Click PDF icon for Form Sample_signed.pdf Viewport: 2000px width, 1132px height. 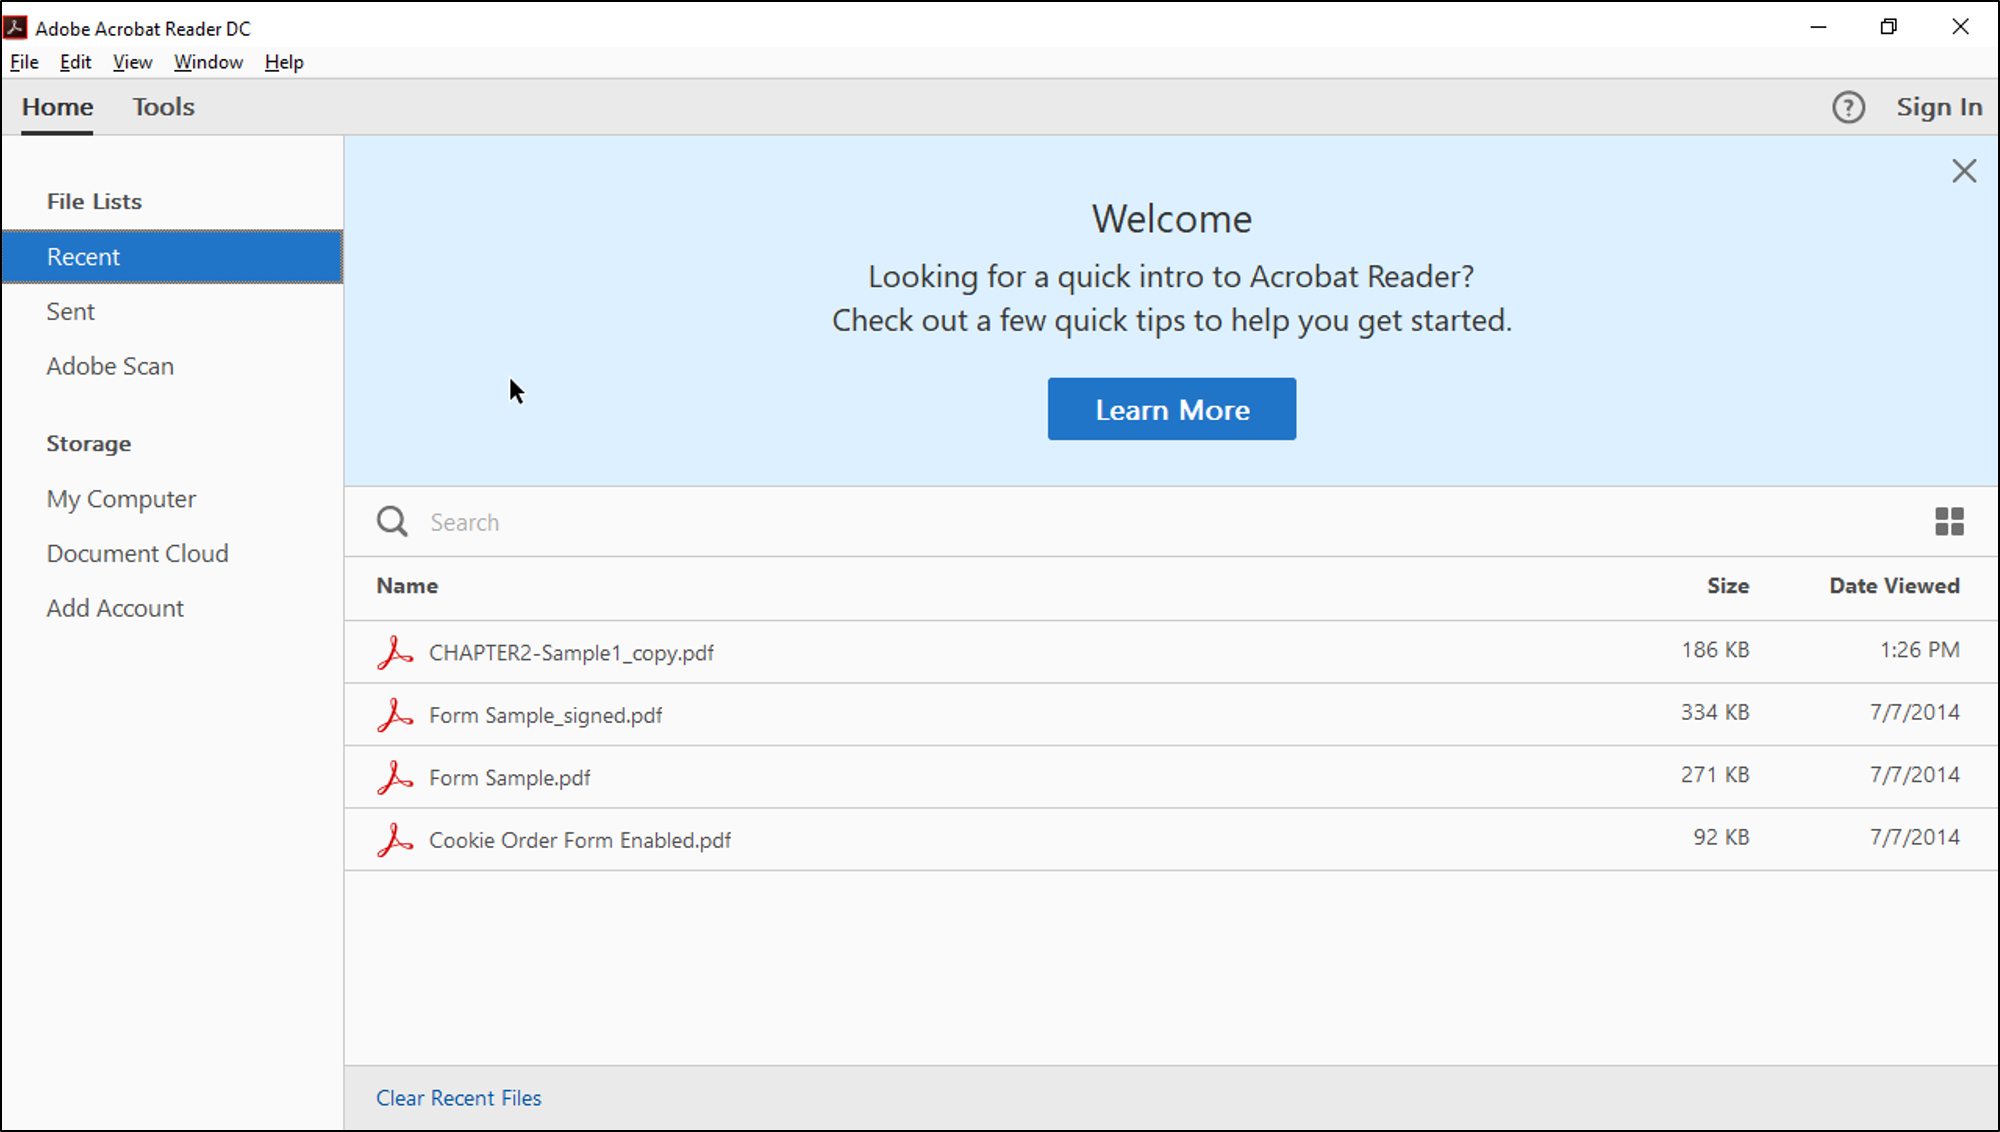point(395,715)
